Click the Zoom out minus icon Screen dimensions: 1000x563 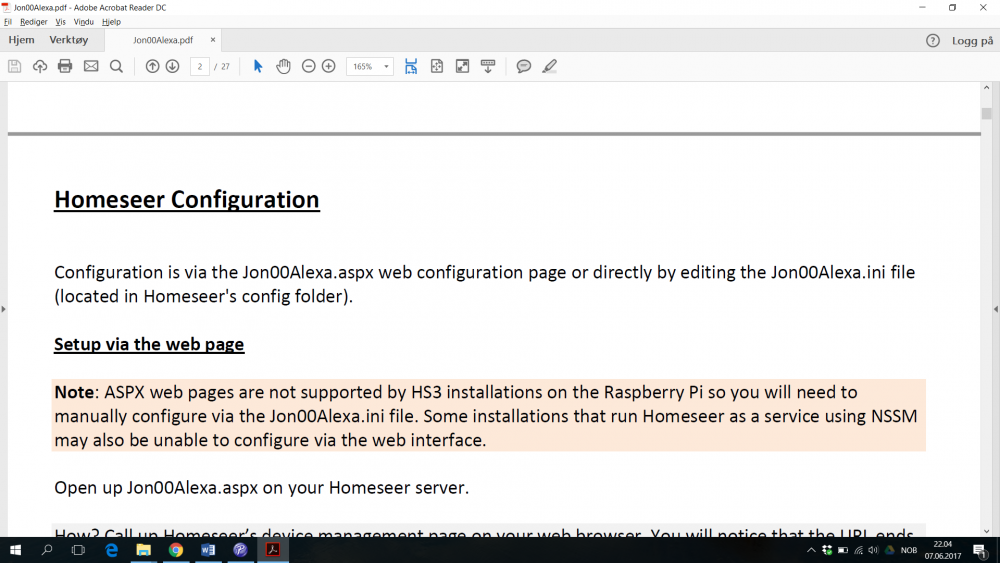[308, 66]
